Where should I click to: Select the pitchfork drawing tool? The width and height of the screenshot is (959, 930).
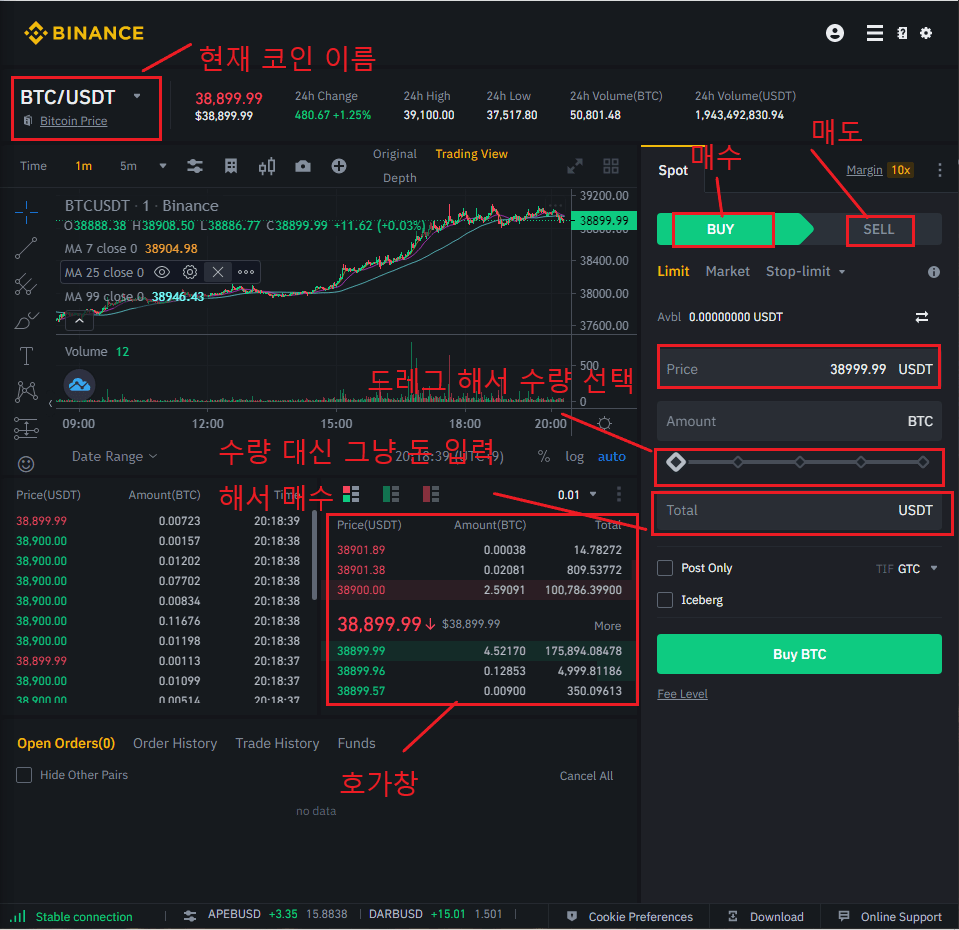[26, 284]
